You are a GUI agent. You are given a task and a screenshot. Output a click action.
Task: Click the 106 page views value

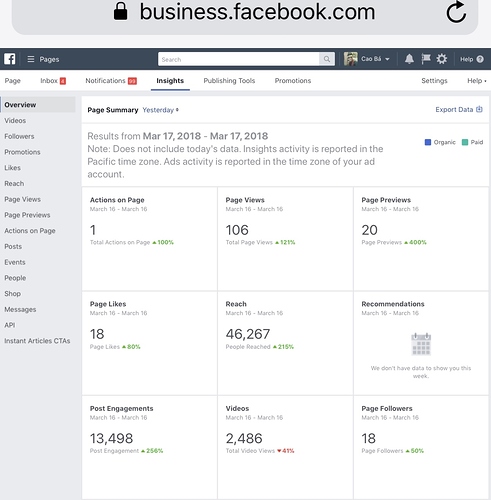click(237, 230)
